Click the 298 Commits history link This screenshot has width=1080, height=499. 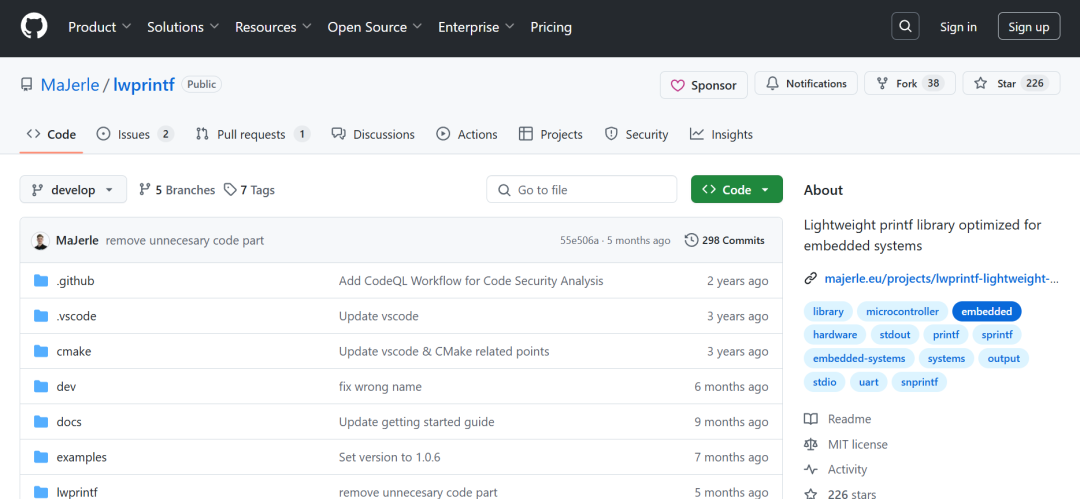click(725, 241)
